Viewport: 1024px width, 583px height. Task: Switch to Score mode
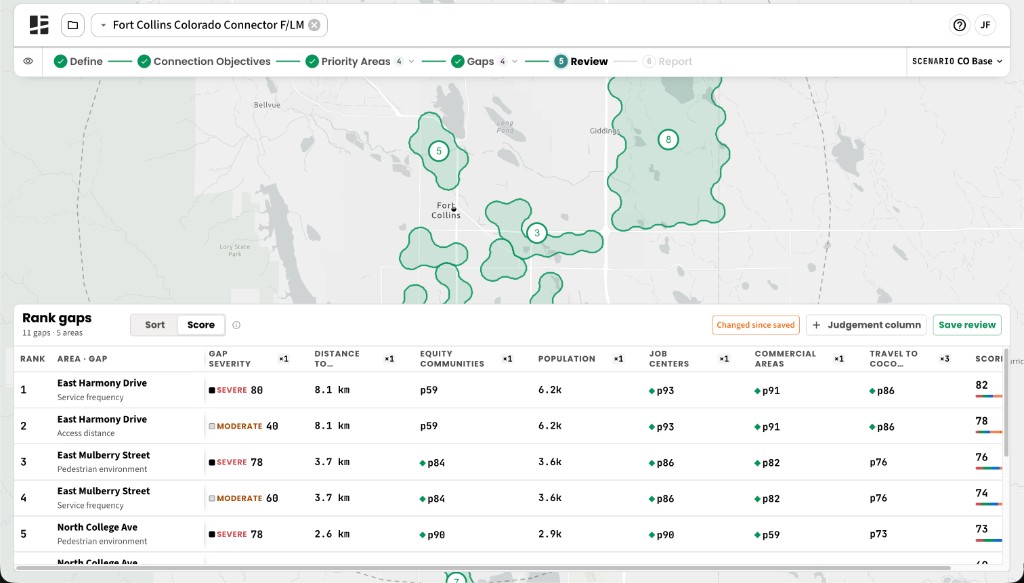click(x=201, y=324)
